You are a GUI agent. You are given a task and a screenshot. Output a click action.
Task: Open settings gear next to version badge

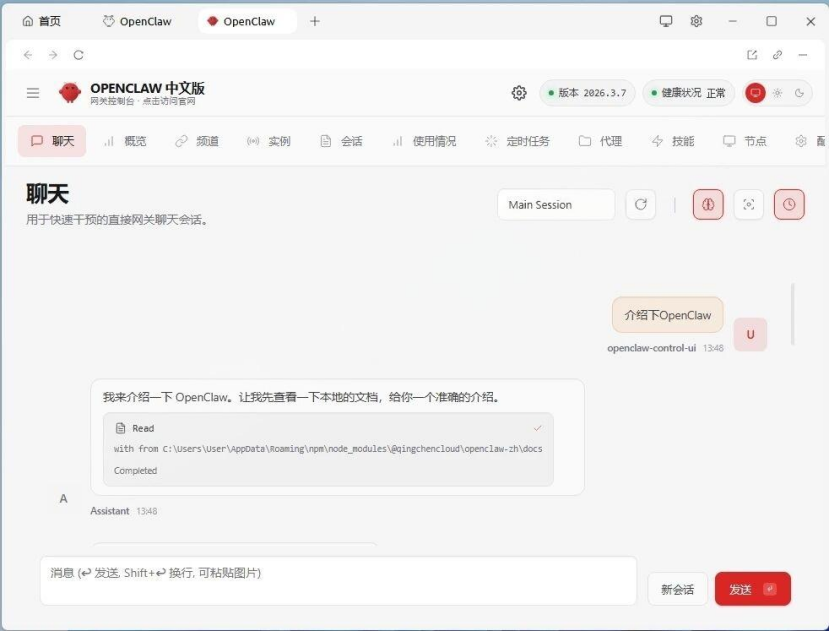coord(519,93)
